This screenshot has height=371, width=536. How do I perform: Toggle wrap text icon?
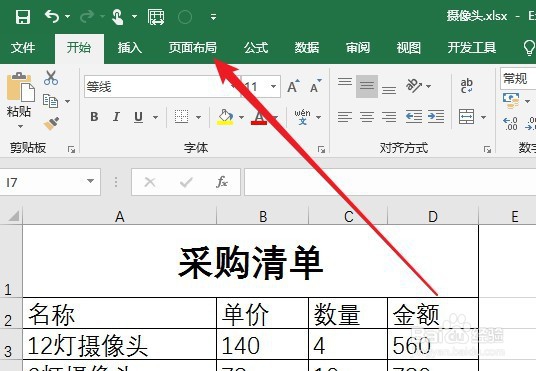point(467,85)
